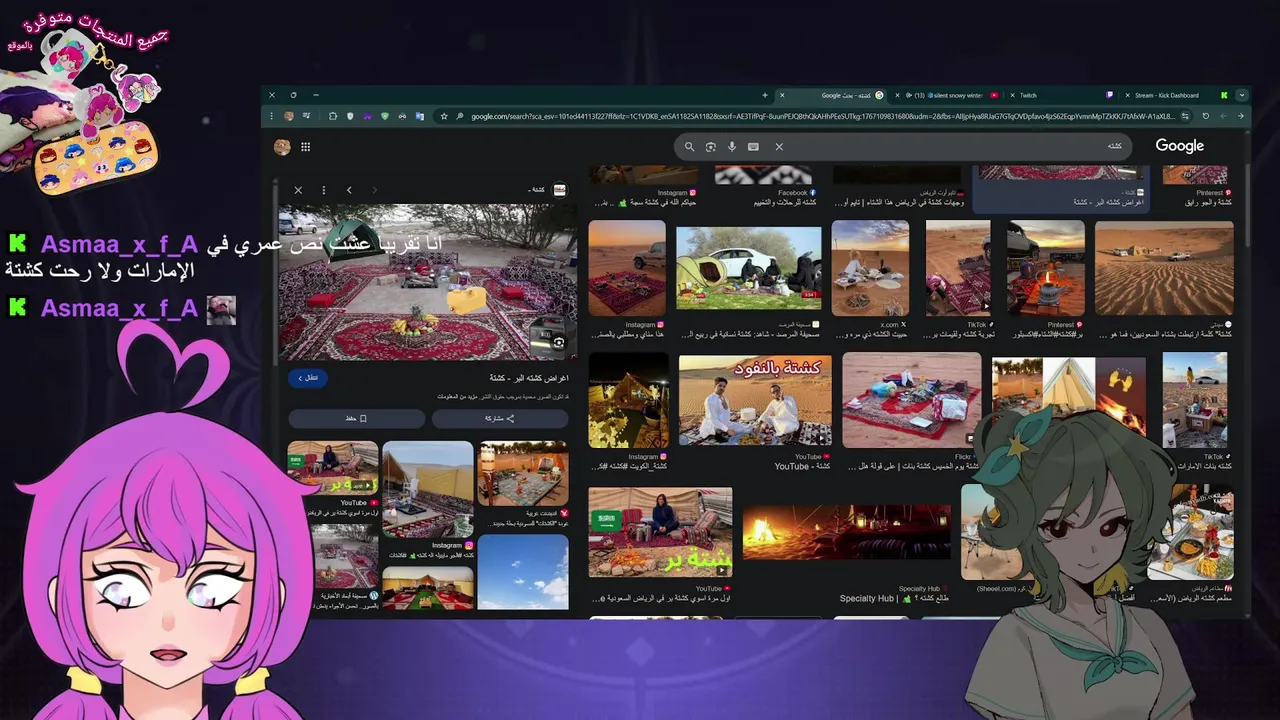Click the share button in preview
Image resolution: width=1280 pixels, height=720 pixels.
click(500, 418)
